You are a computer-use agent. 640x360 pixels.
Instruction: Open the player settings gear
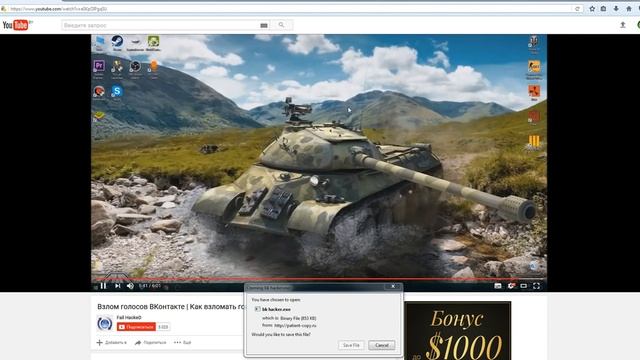point(511,286)
